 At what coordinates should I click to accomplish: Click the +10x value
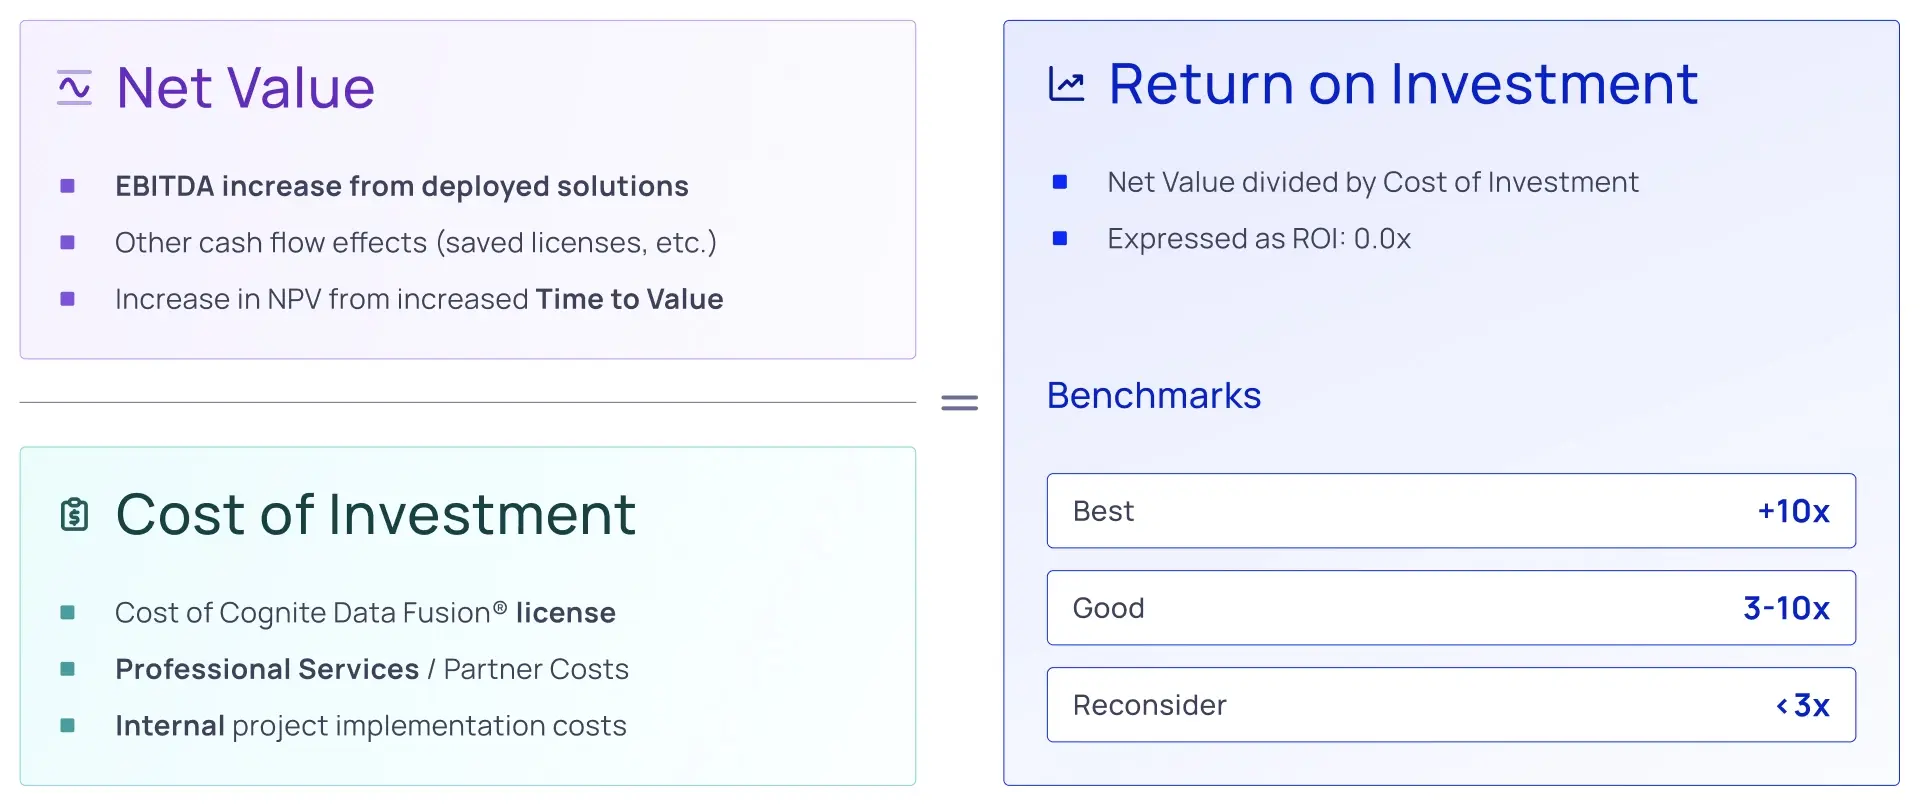(1794, 511)
